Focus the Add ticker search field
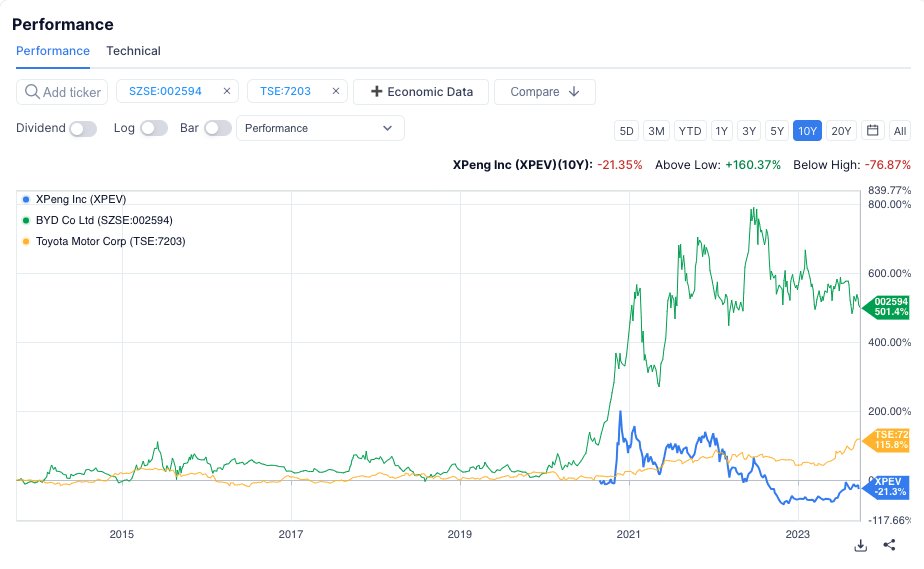Image resolution: width=924 pixels, height=569 pixels. click(x=62, y=92)
